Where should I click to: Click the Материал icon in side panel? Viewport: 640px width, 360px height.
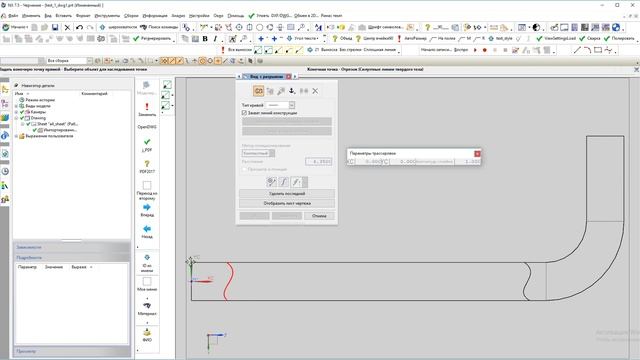pyautogui.click(x=147, y=305)
